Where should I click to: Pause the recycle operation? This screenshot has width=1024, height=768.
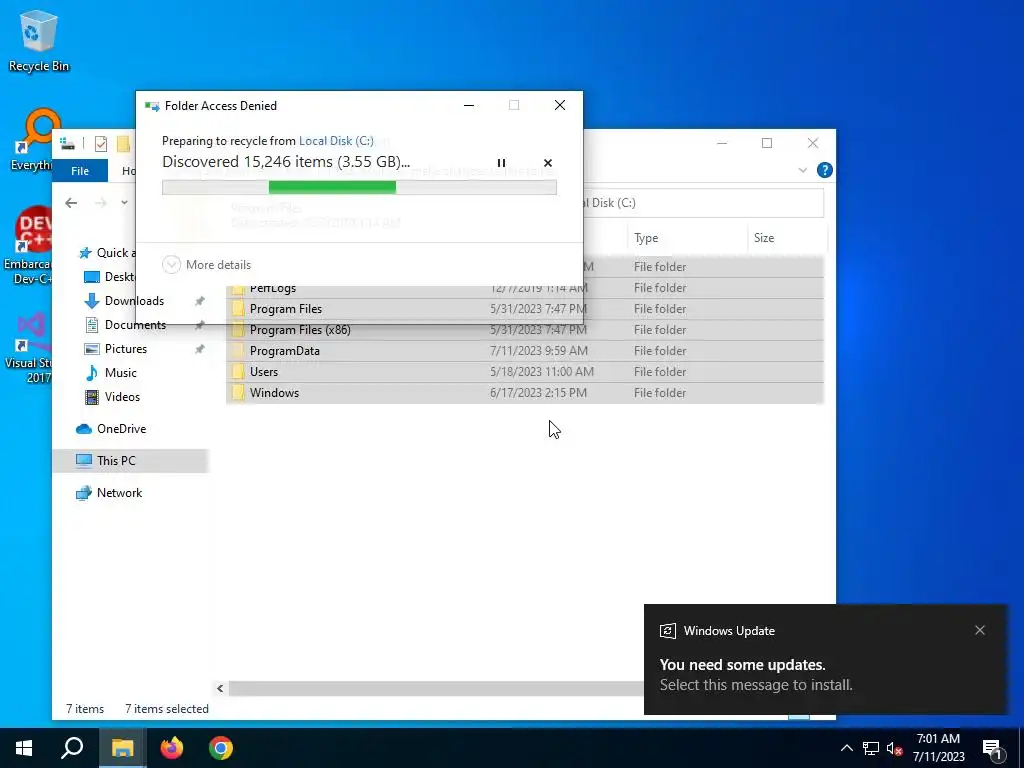[x=501, y=163]
